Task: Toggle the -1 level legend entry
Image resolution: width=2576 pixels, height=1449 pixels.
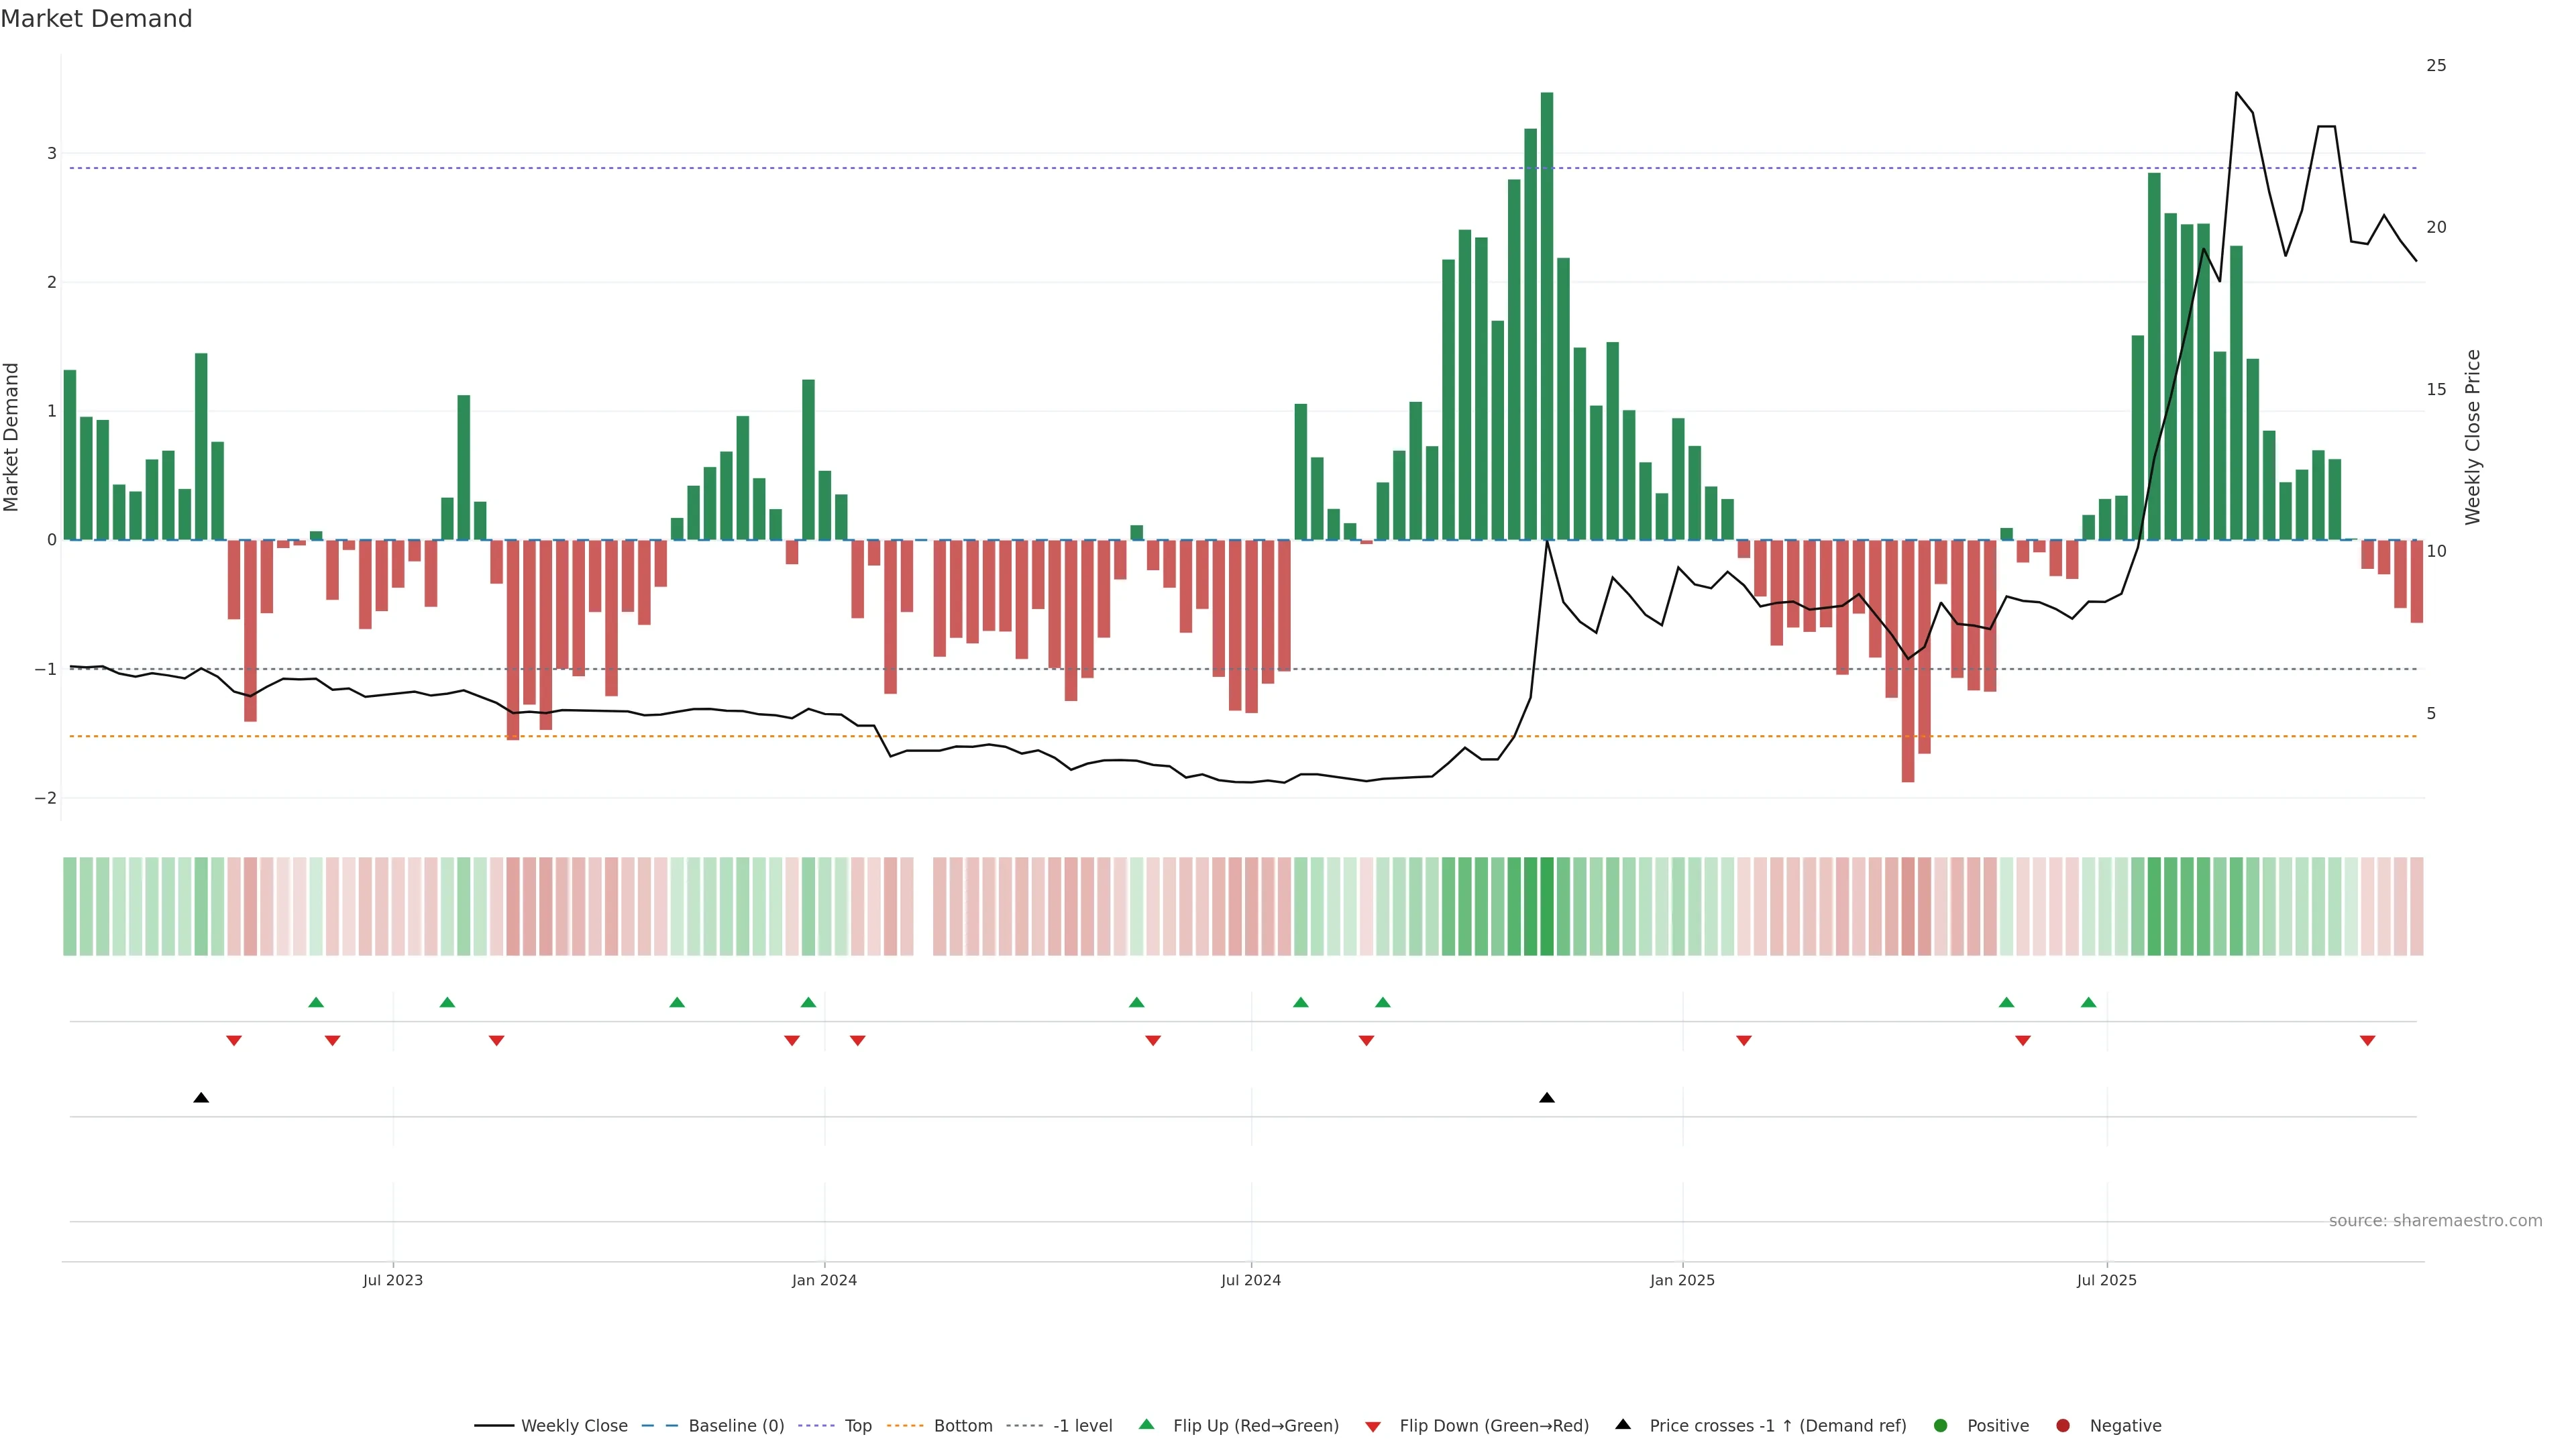Action: point(1082,1425)
